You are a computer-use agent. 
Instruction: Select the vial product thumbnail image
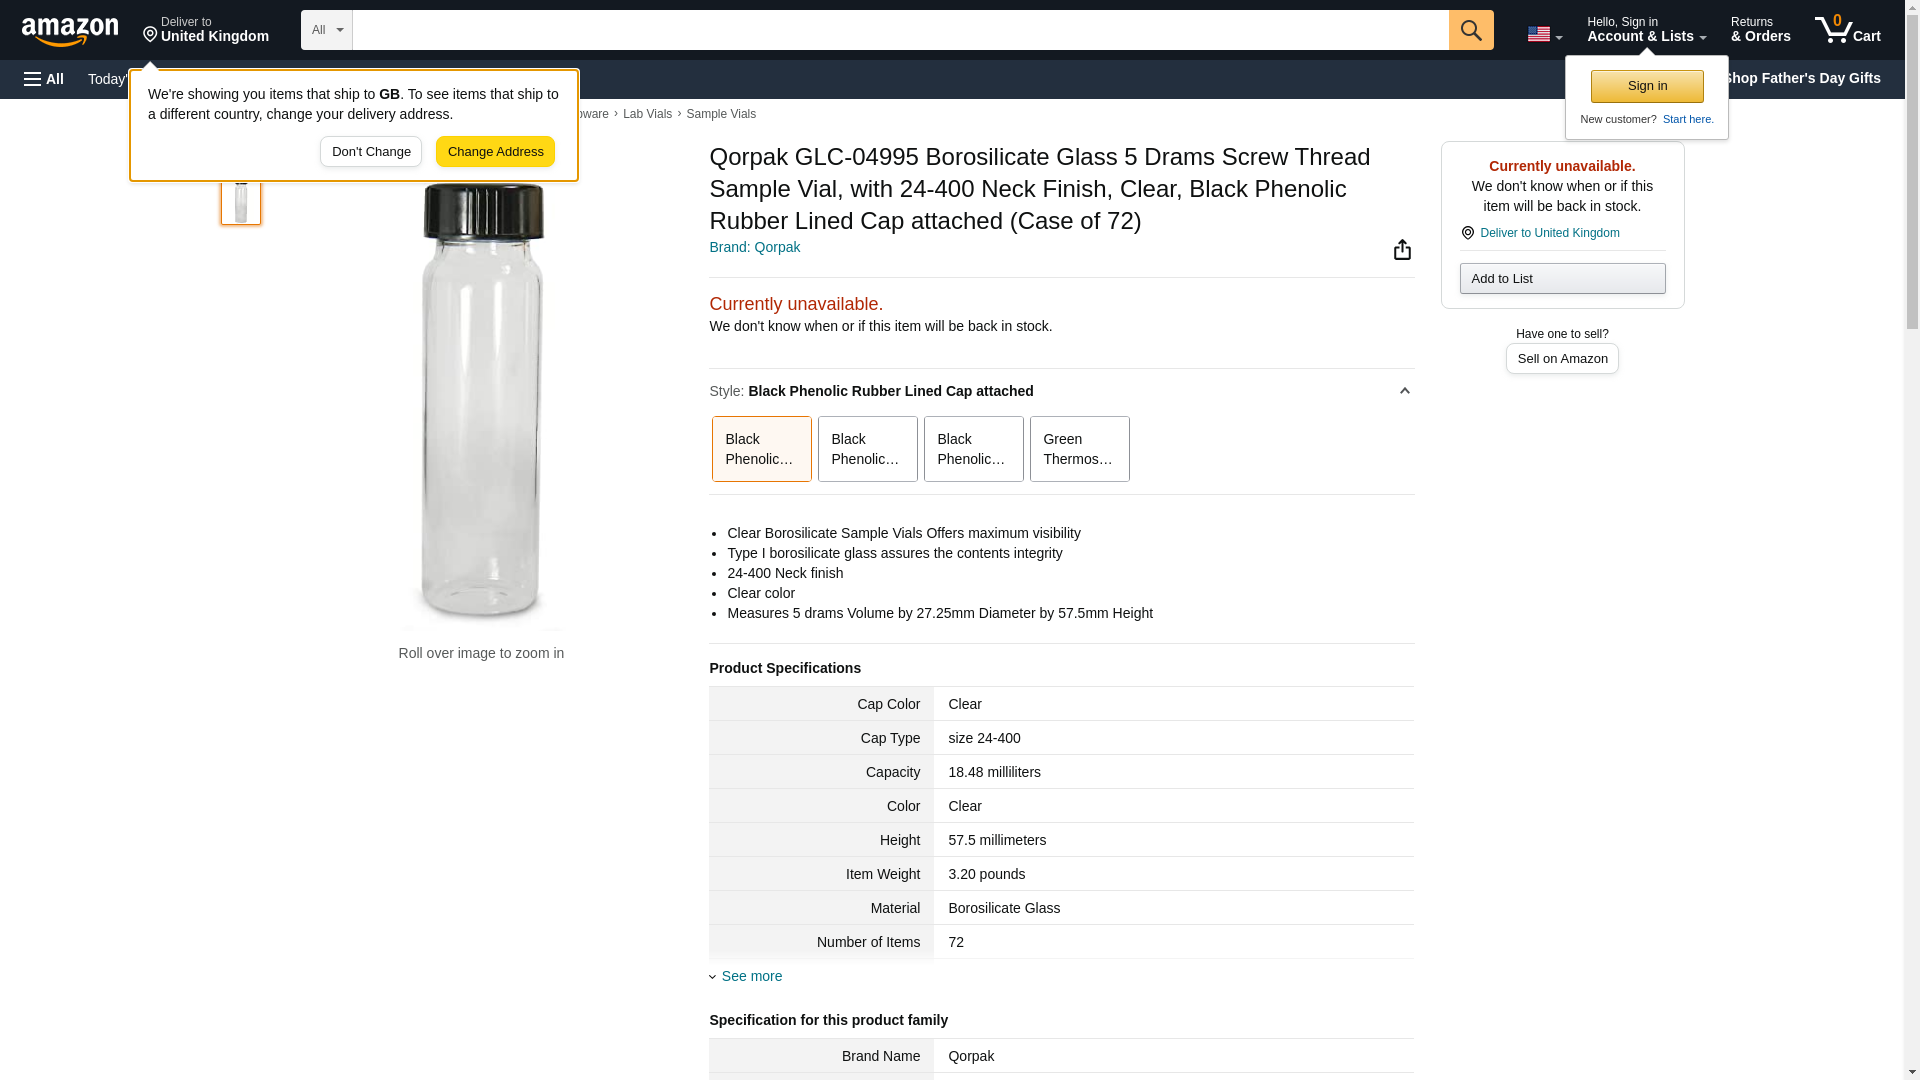point(241,200)
